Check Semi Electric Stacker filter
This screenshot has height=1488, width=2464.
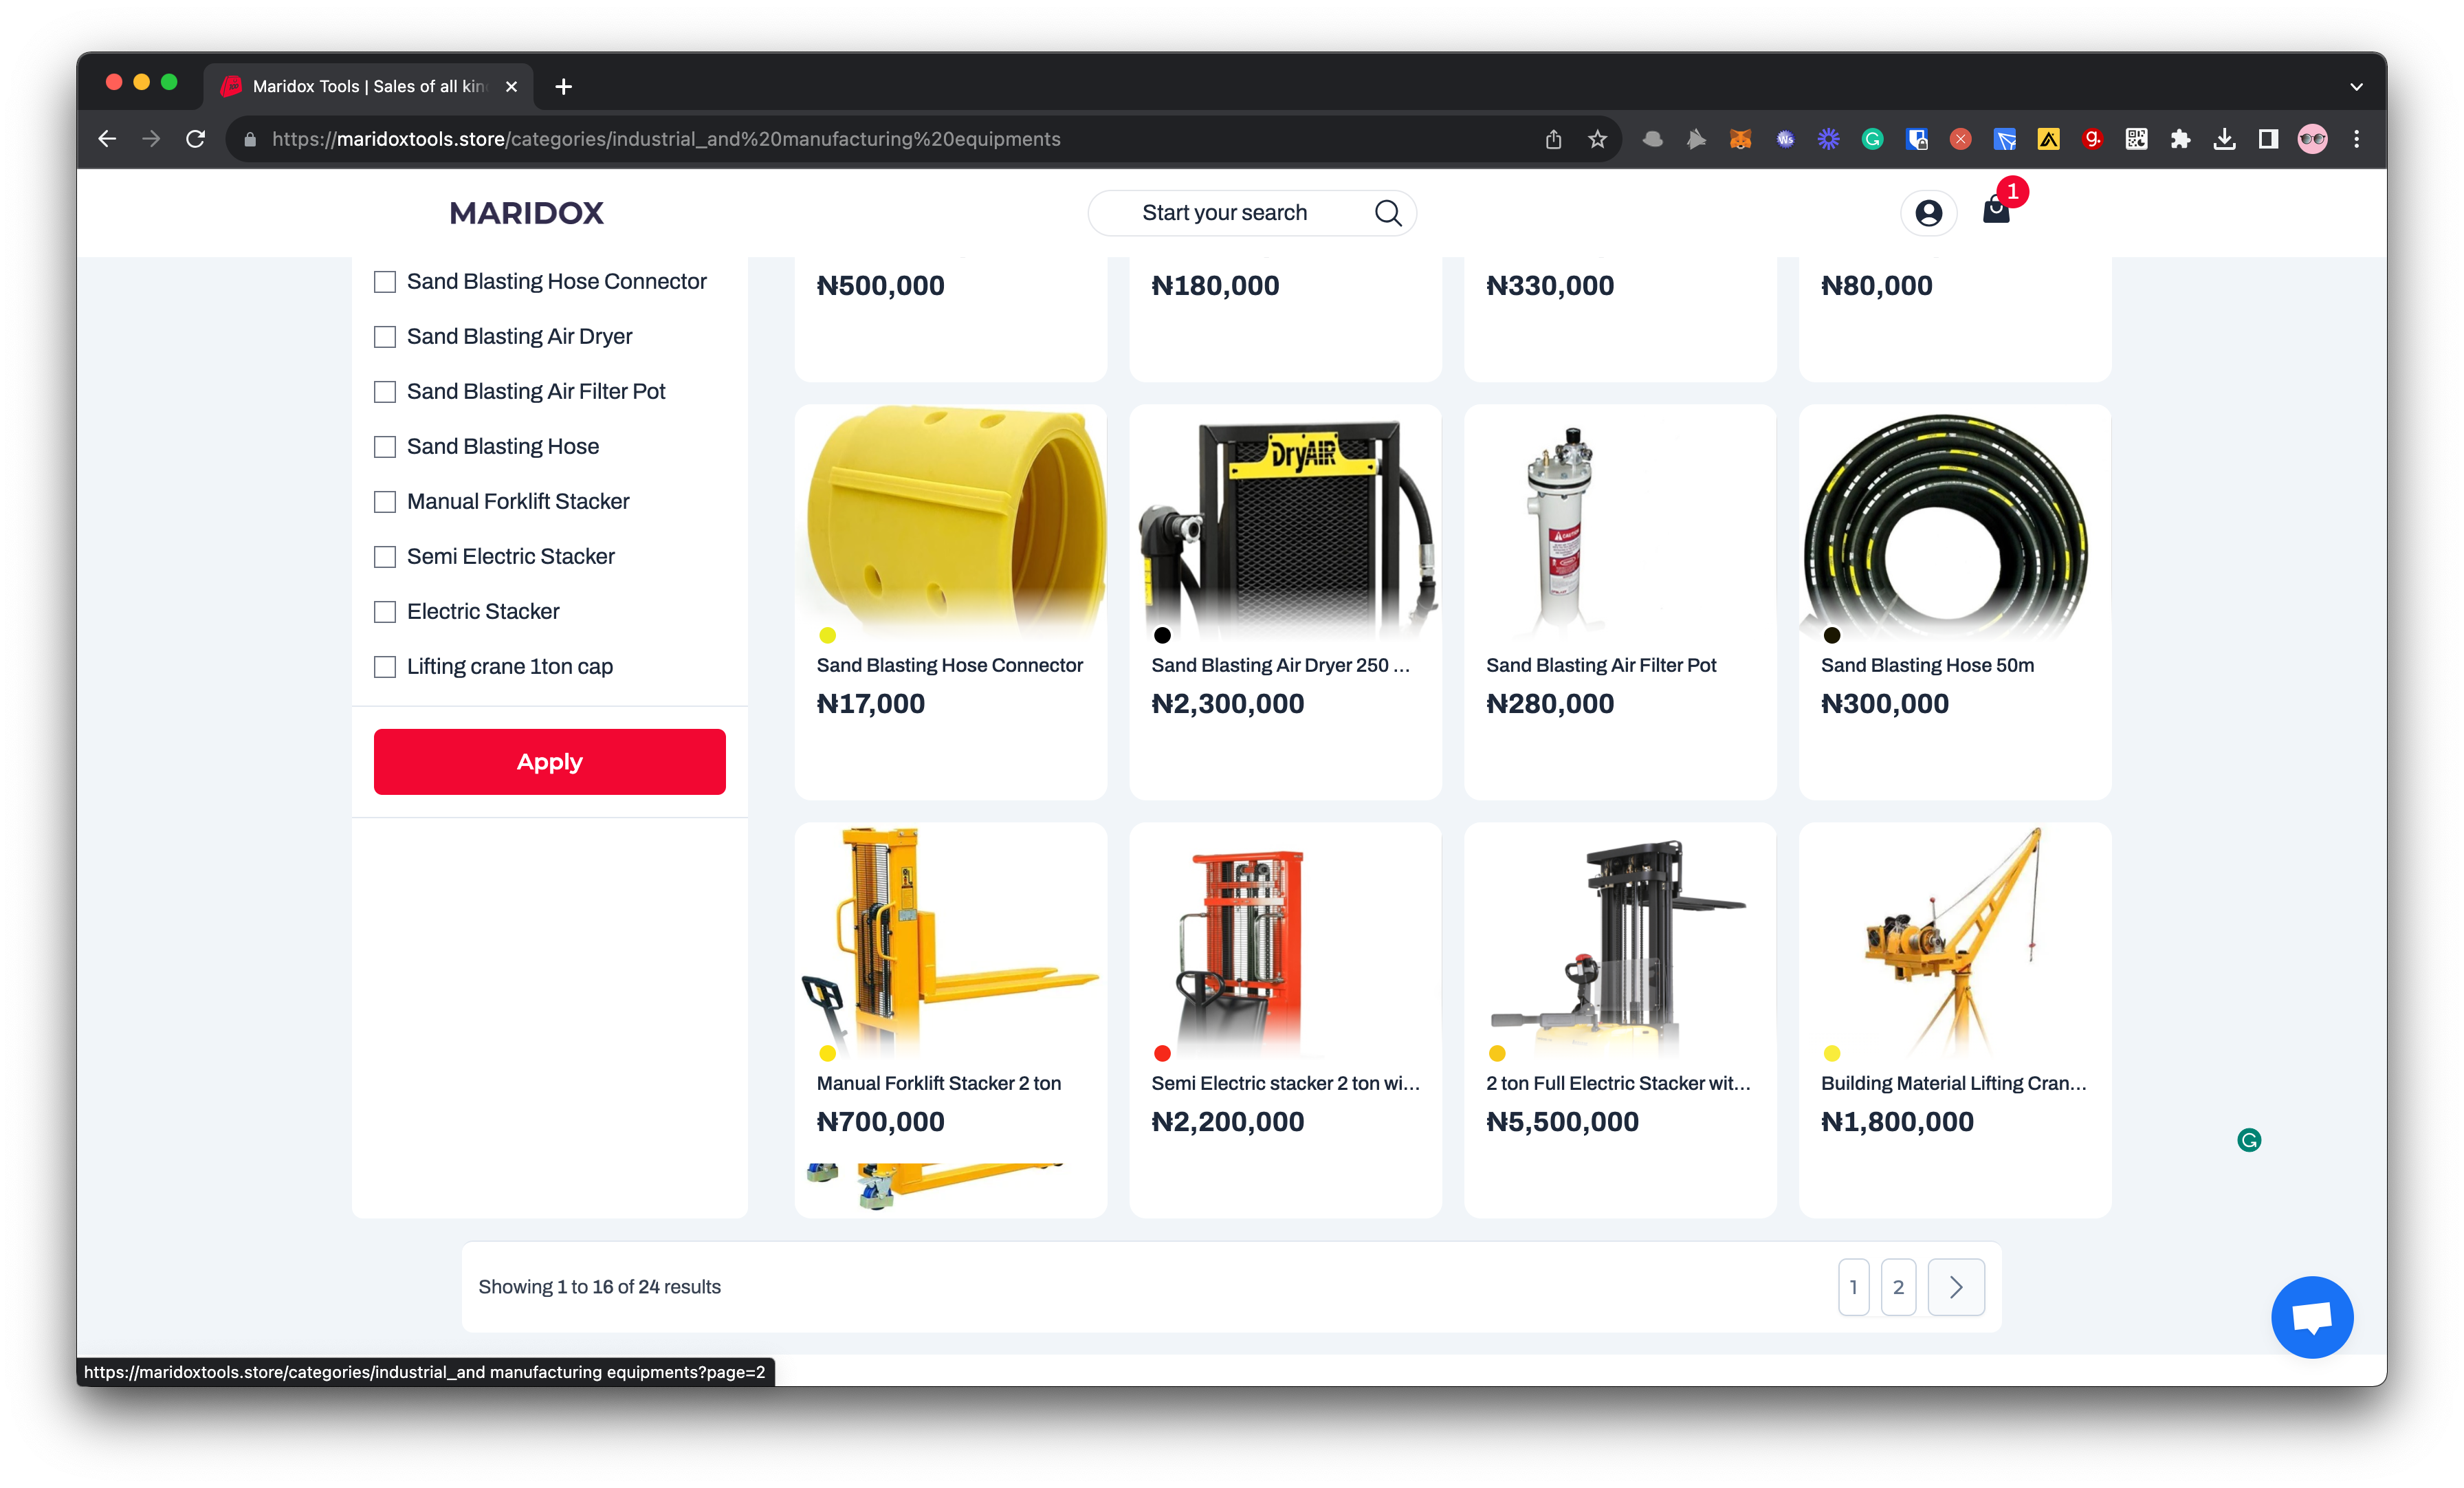pos(384,557)
